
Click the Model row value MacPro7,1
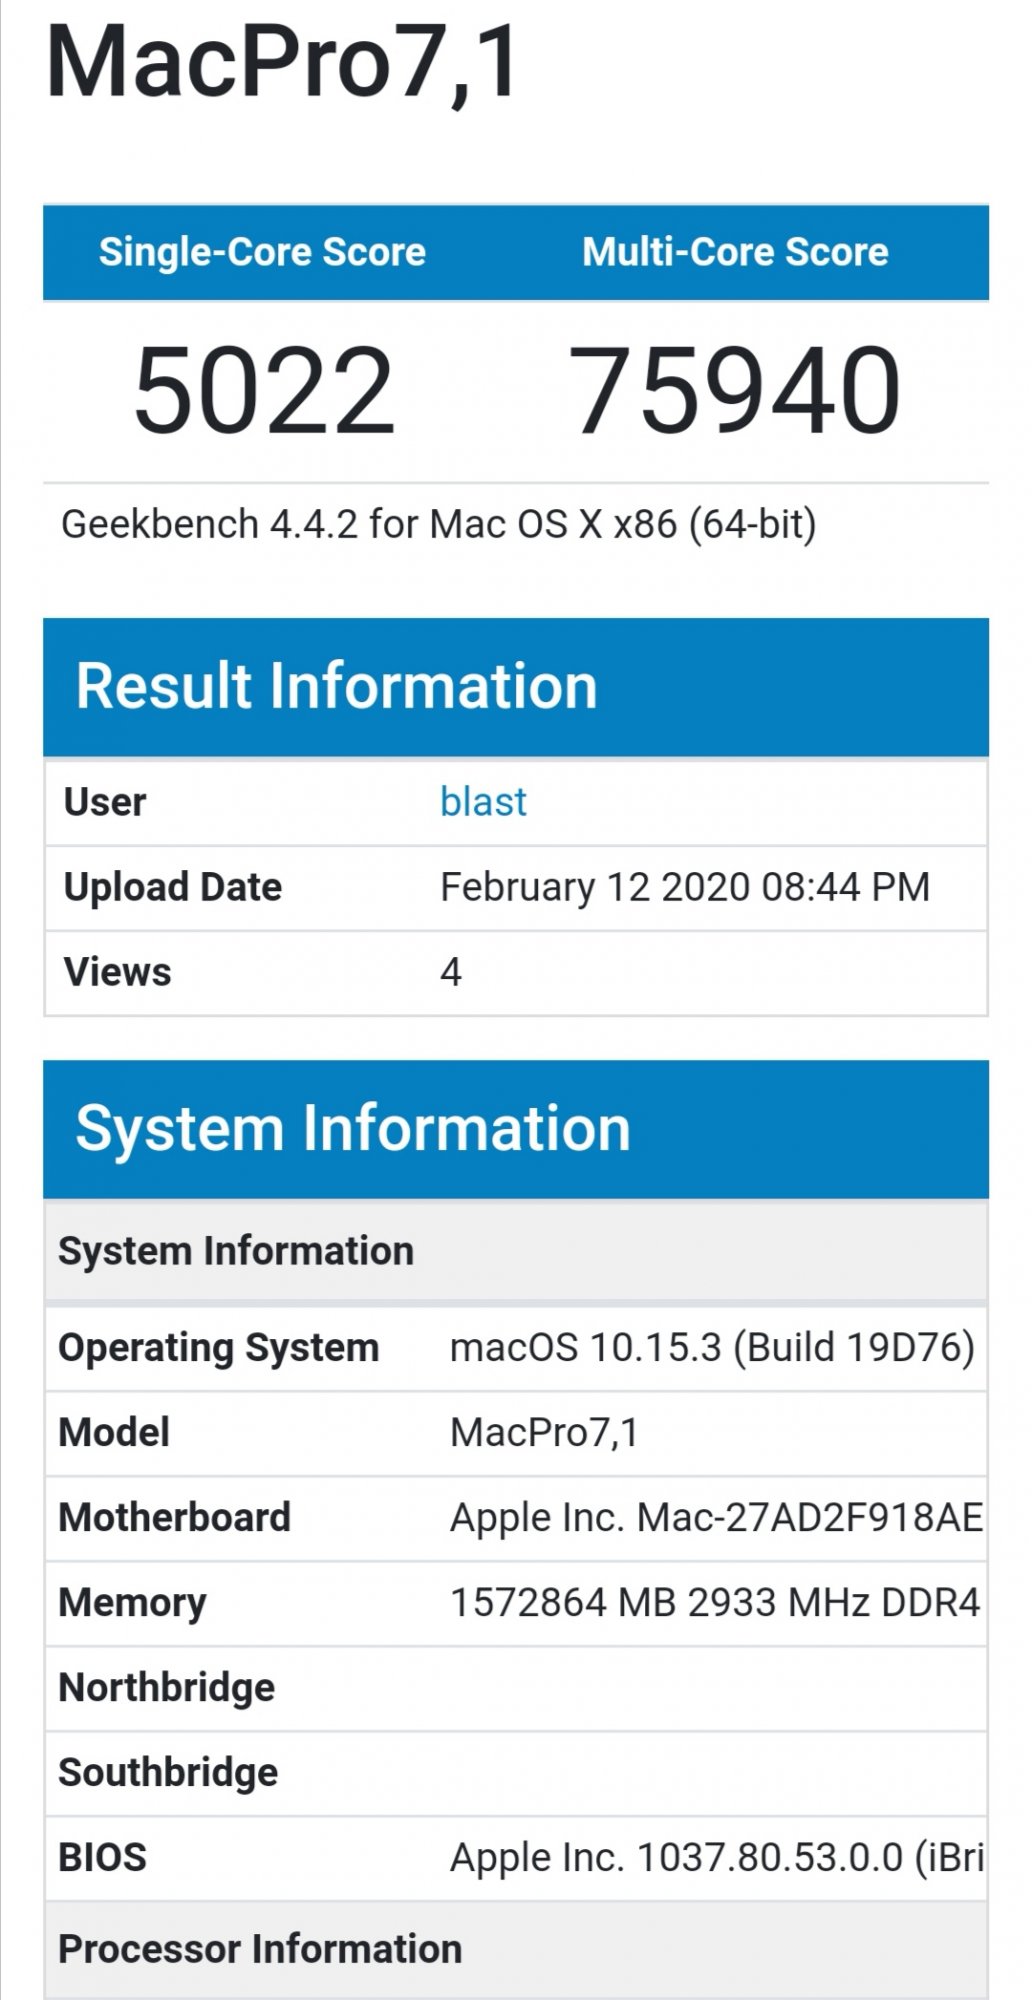click(543, 1432)
